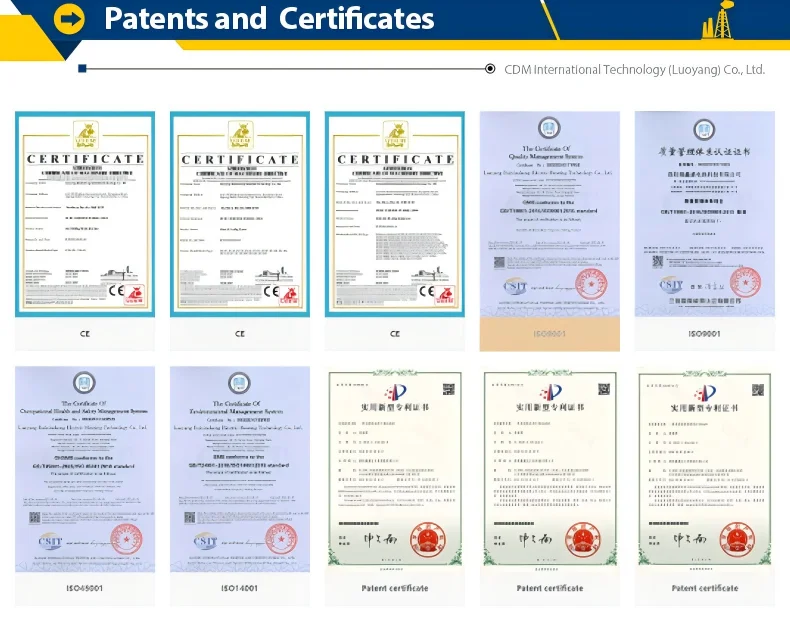Click the yellow oil derrick logo icon
790x617 pixels.
click(717, 21)
